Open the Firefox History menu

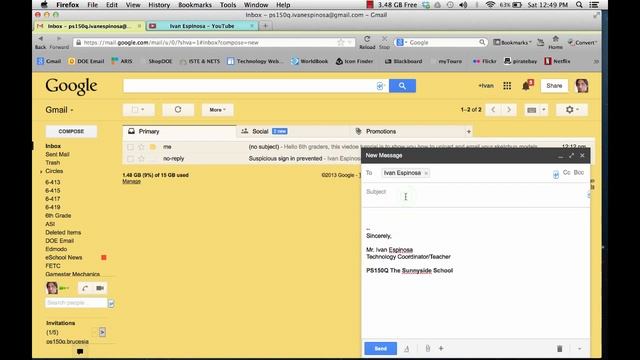[x=159, y=5]
